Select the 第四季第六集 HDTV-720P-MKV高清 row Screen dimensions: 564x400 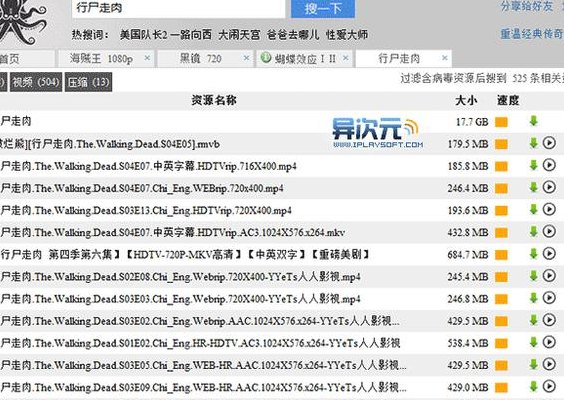(x=281, y=255)
